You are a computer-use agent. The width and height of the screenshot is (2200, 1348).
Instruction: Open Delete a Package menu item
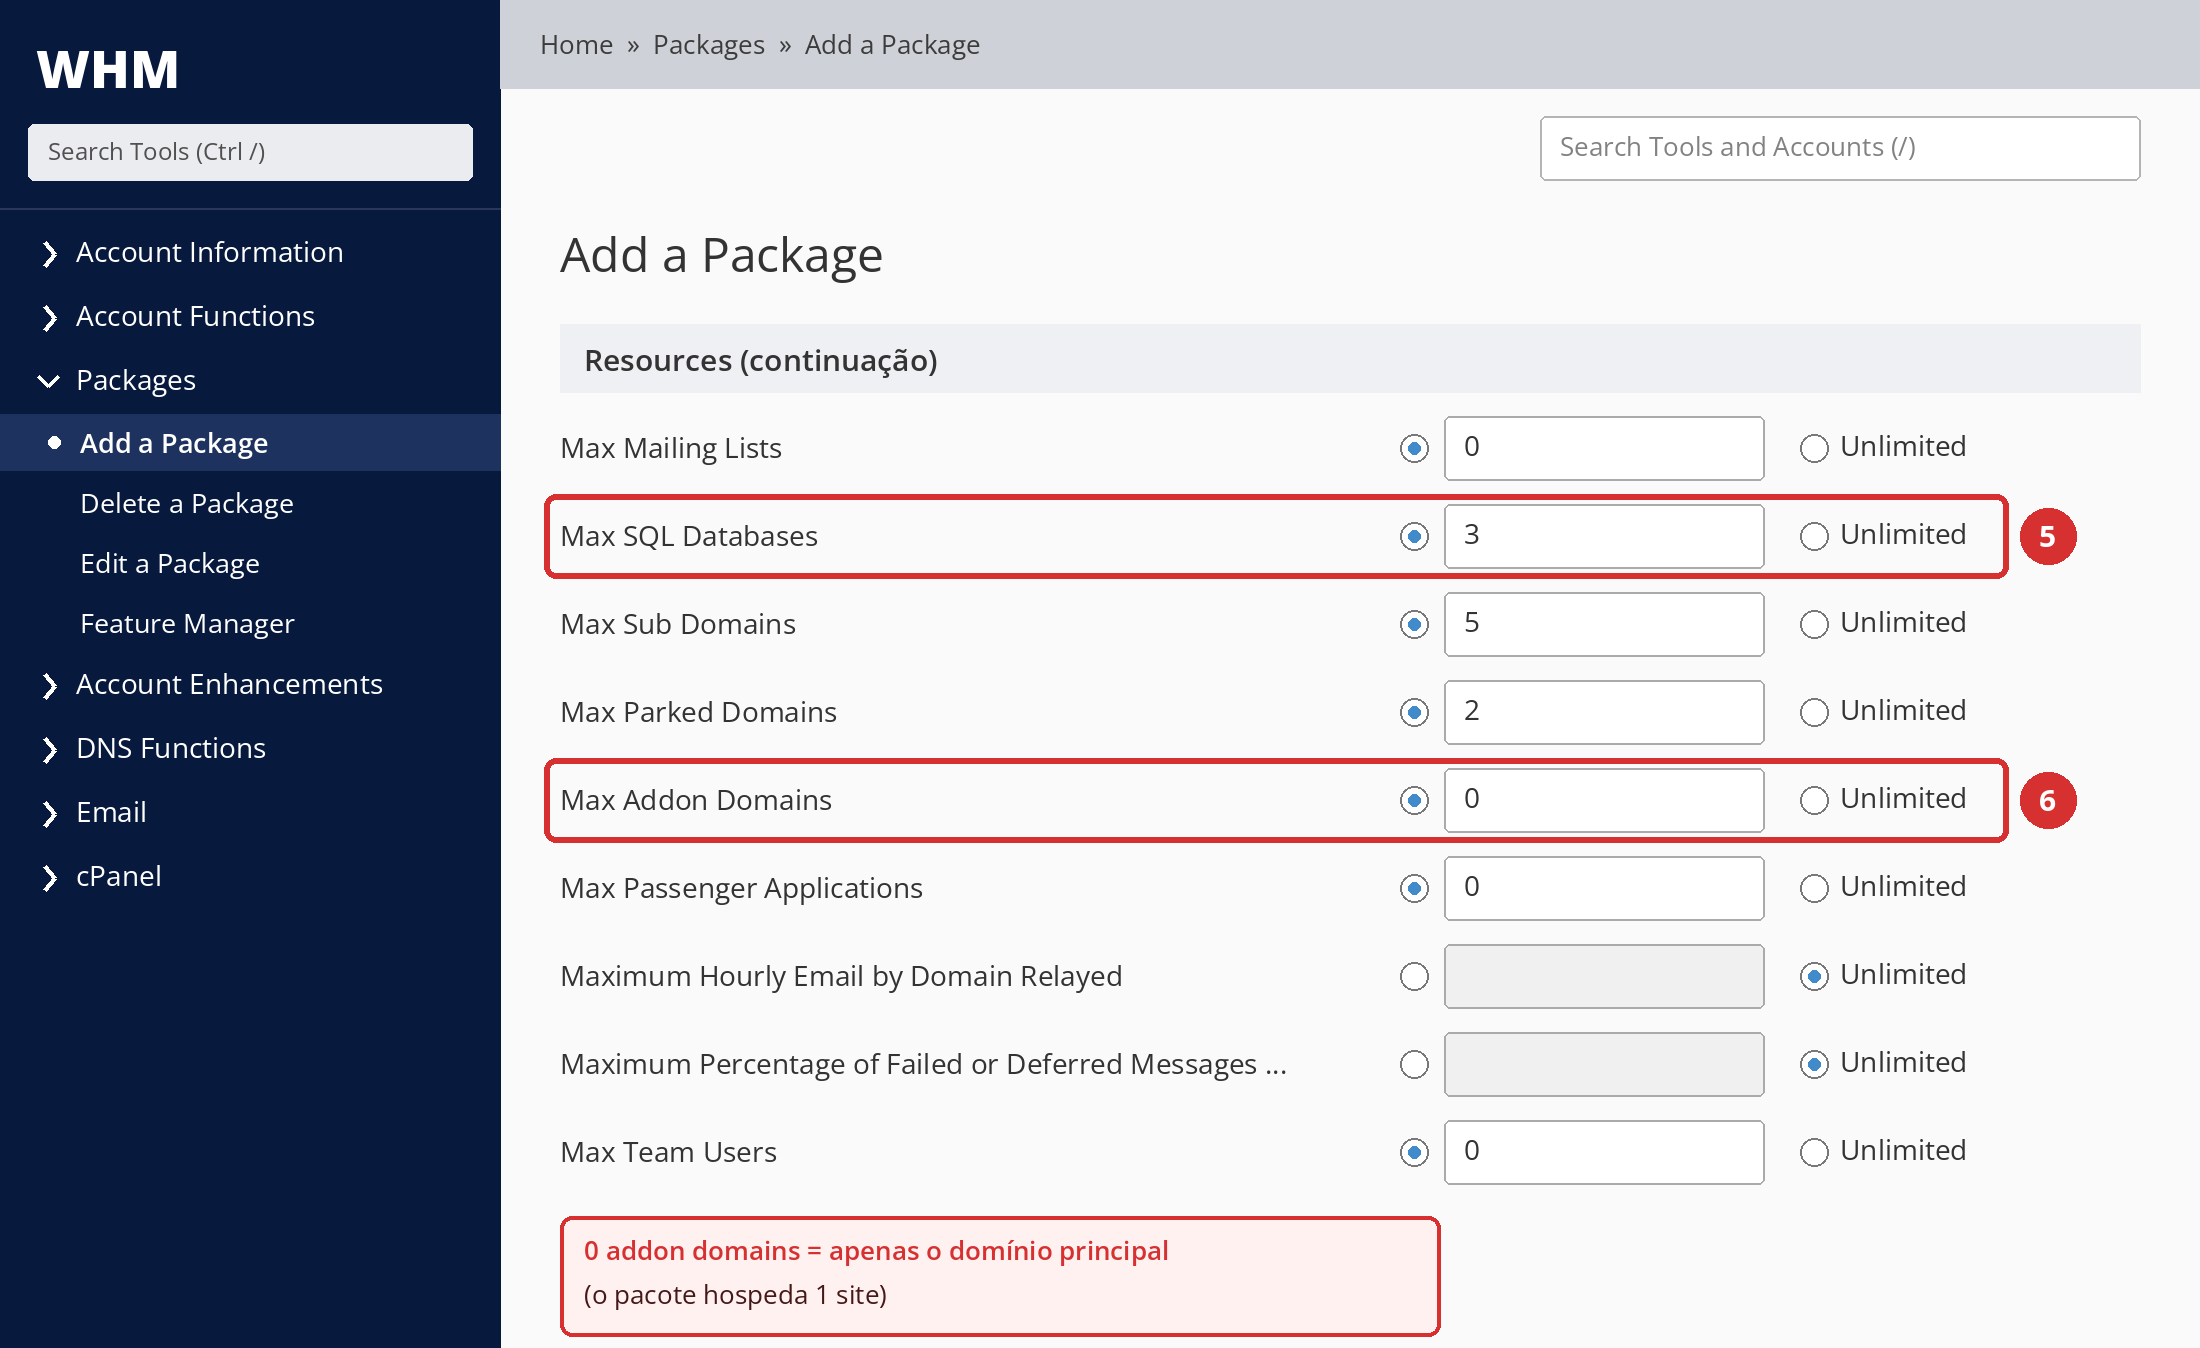click(x=187, y=503)
